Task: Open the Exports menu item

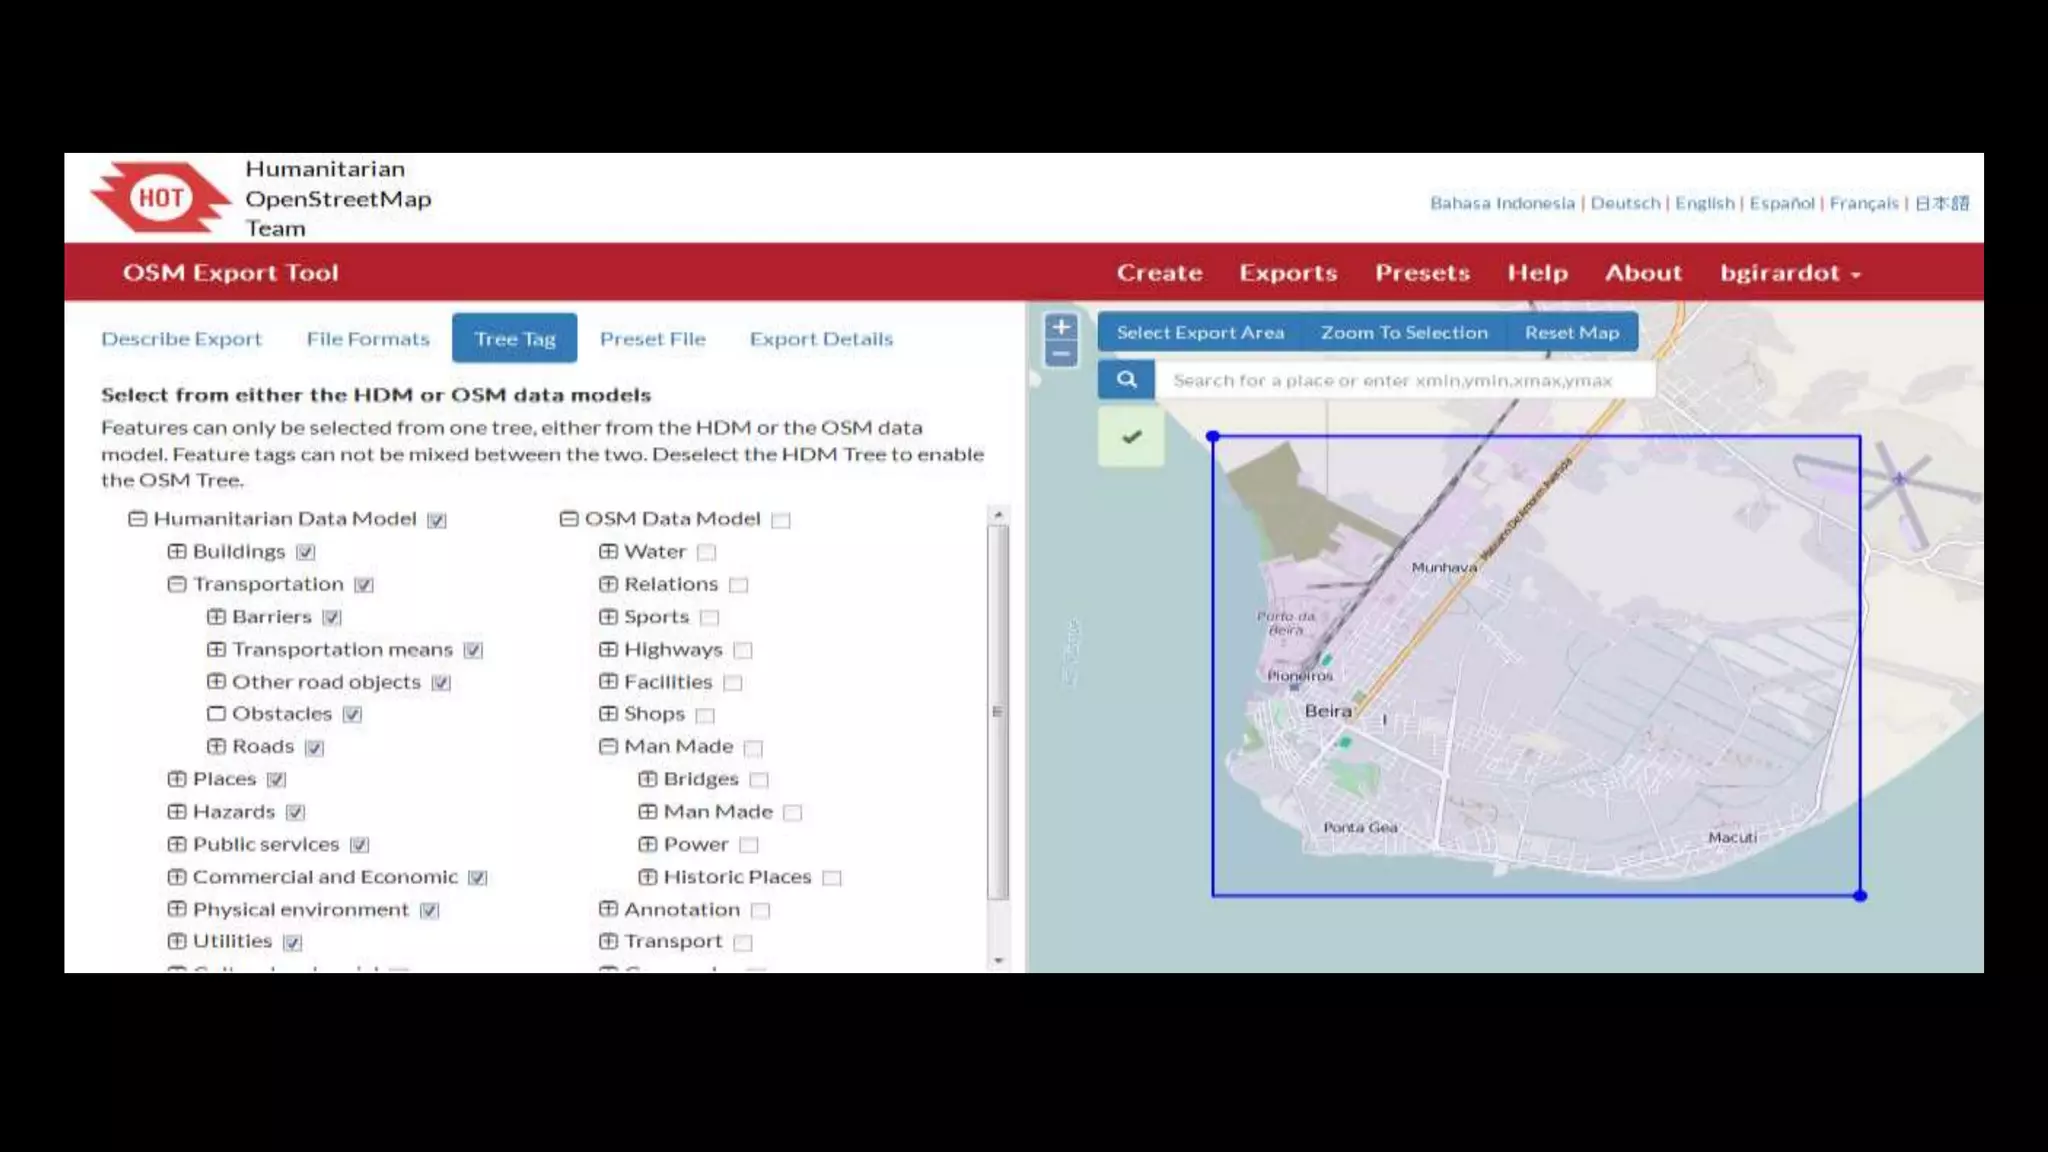Action: click(x=1288, y=273)
